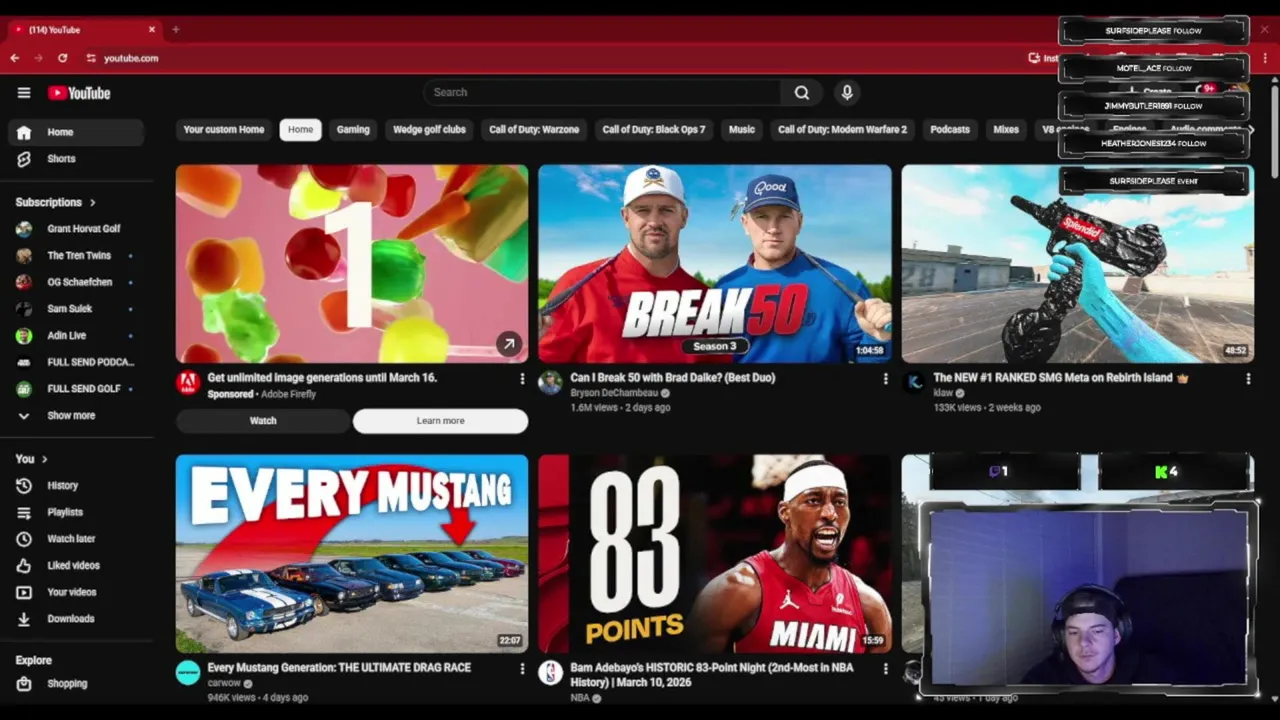
Task: Select the Wedge golf clubs chip
Action: coord(429,129)
